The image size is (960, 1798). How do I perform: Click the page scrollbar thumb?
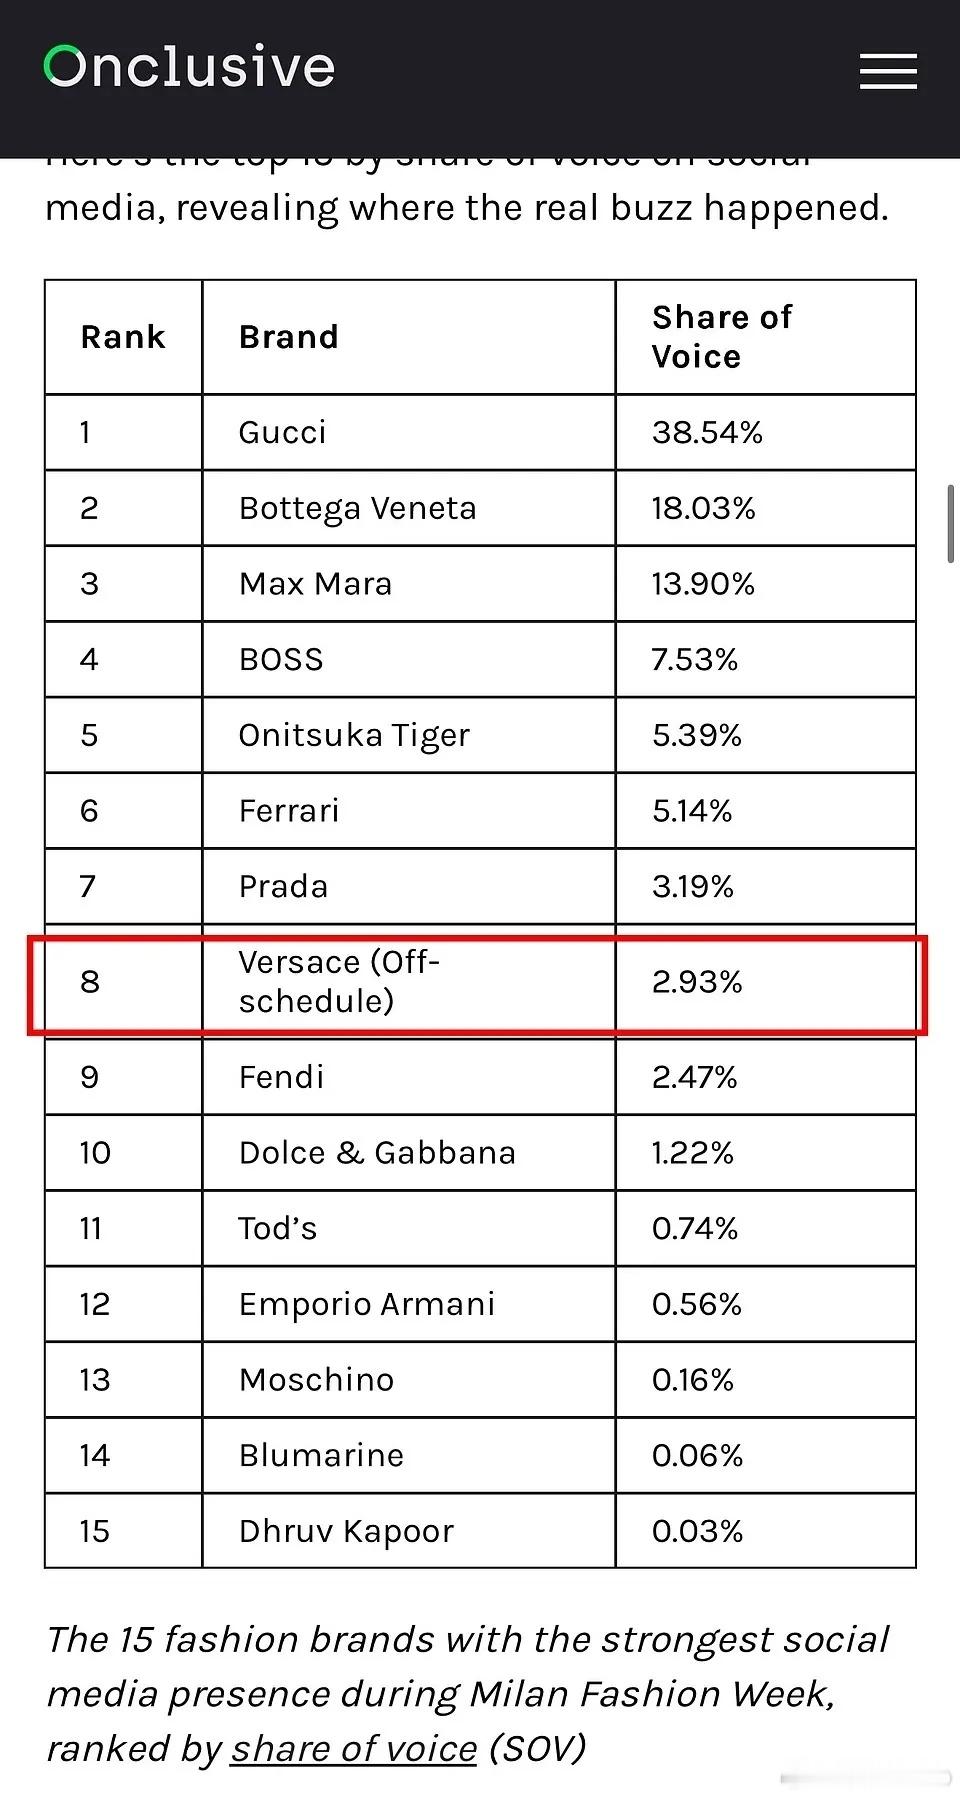coord(951,525)
